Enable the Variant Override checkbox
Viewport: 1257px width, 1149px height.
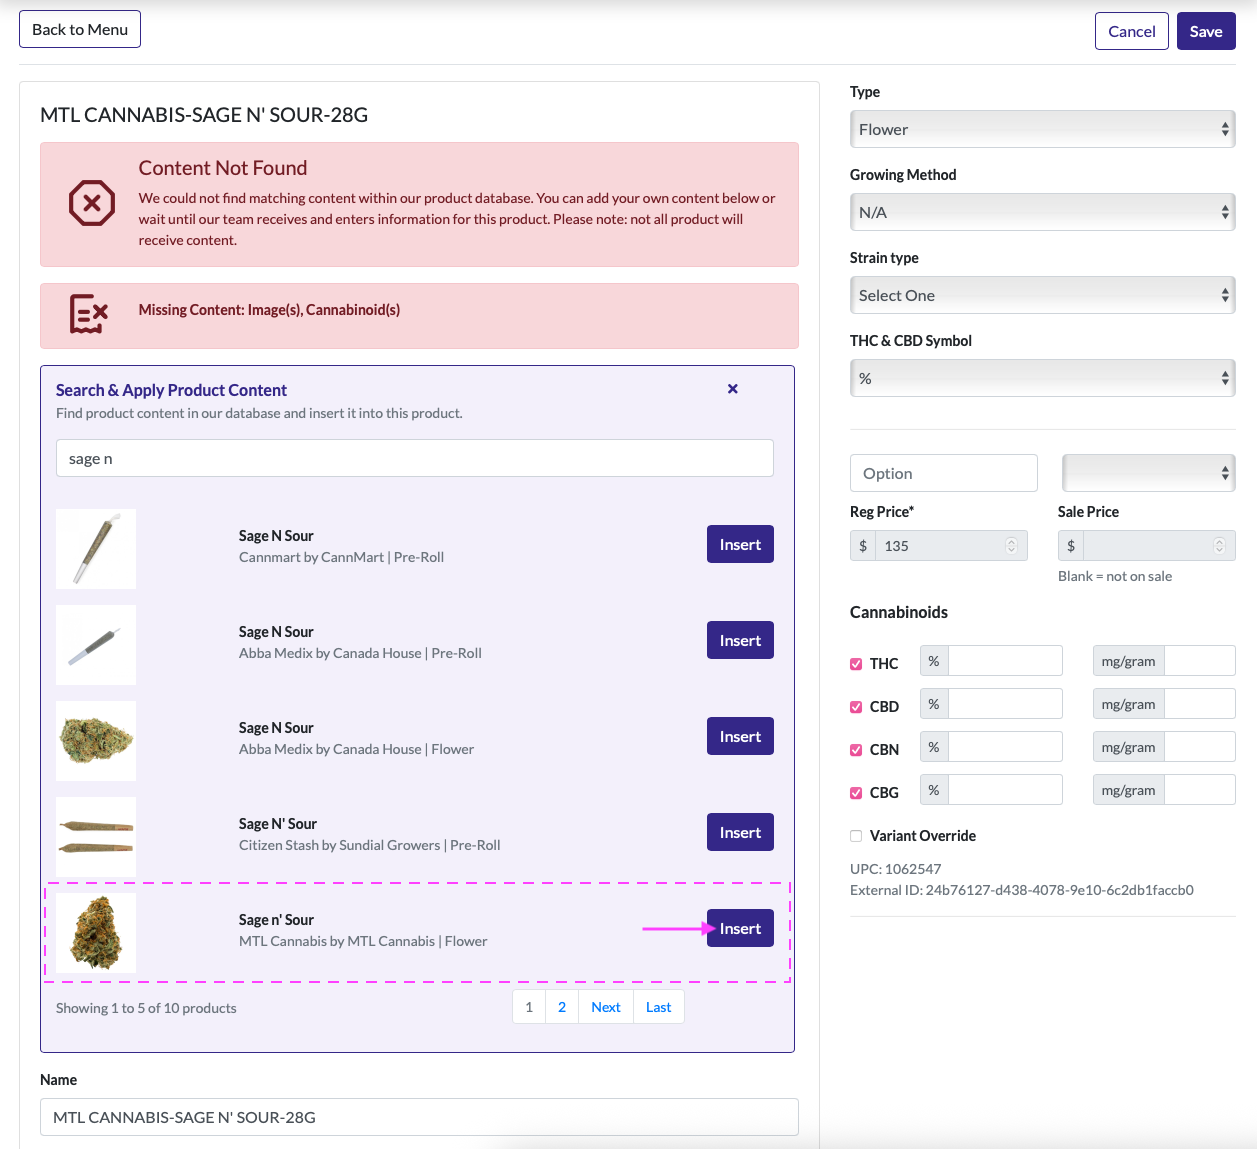pos(856,836)
